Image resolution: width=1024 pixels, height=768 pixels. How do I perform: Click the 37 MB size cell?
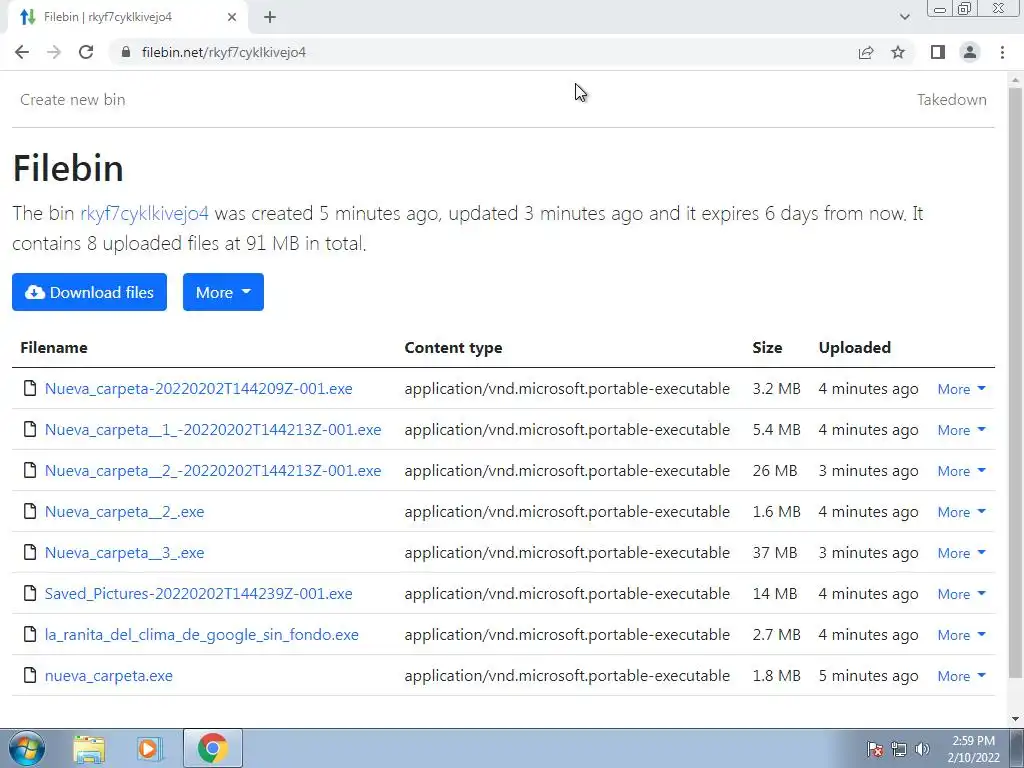click(x=775, y=553)
